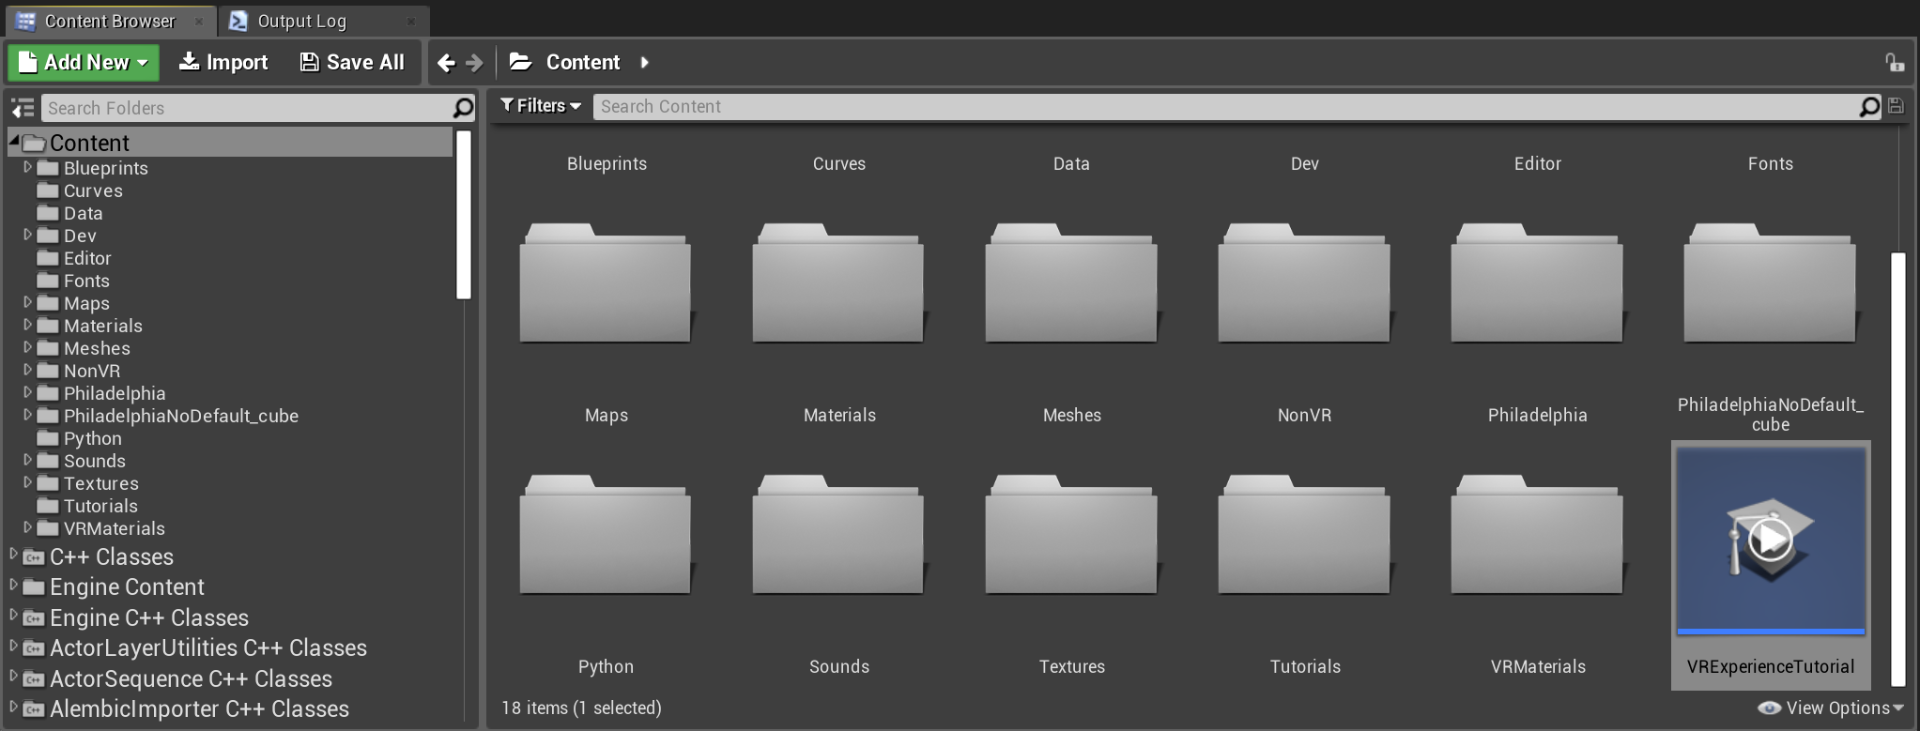This screenshot has height=731, width=1920.
Task: Select NonVR in the folder tree
Action: pos(92,371)
